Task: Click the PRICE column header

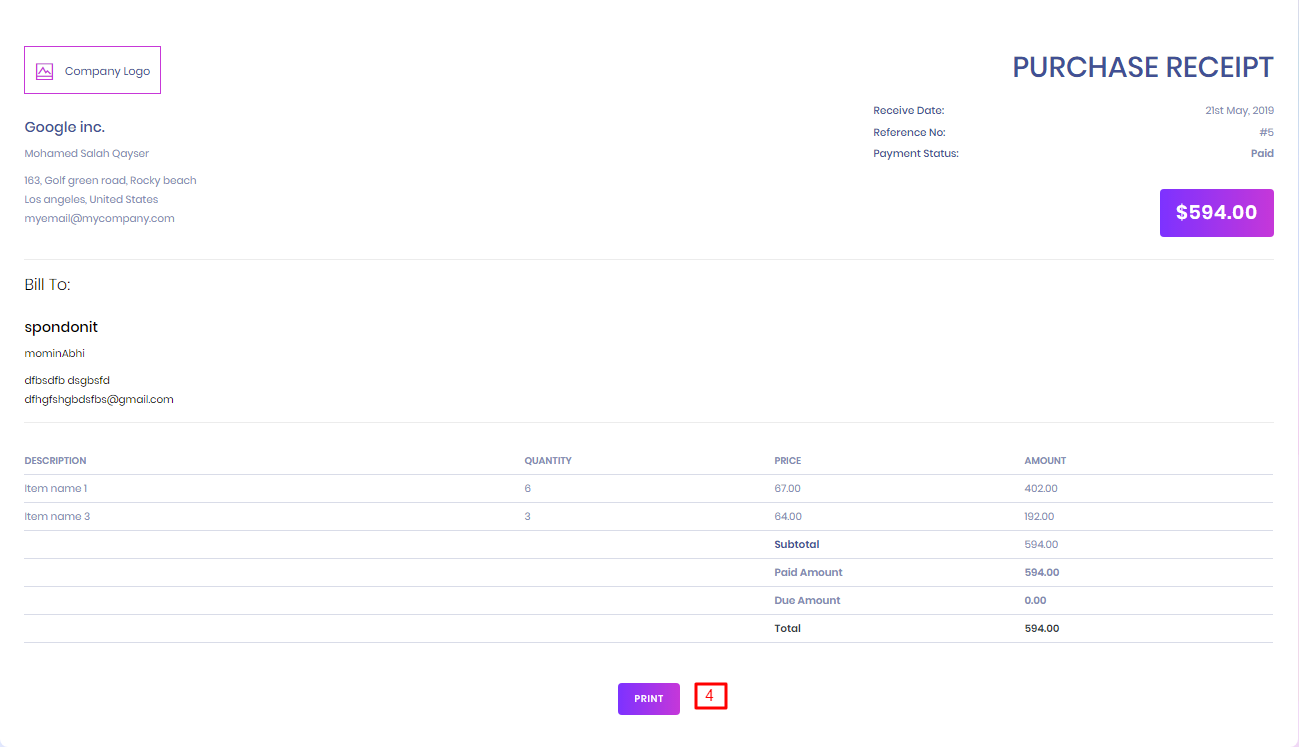Action: click(x=787, y=461)
